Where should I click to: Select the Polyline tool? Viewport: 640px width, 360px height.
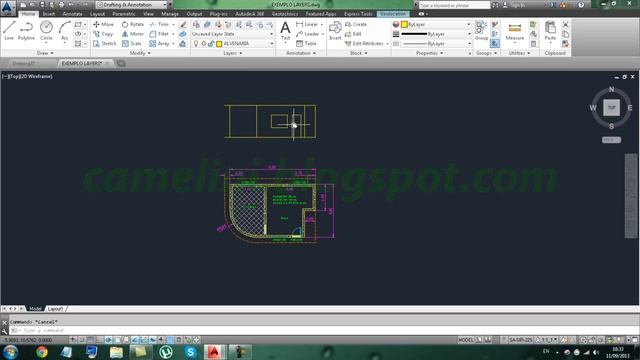pyautogui.click(x=26, y=31)
